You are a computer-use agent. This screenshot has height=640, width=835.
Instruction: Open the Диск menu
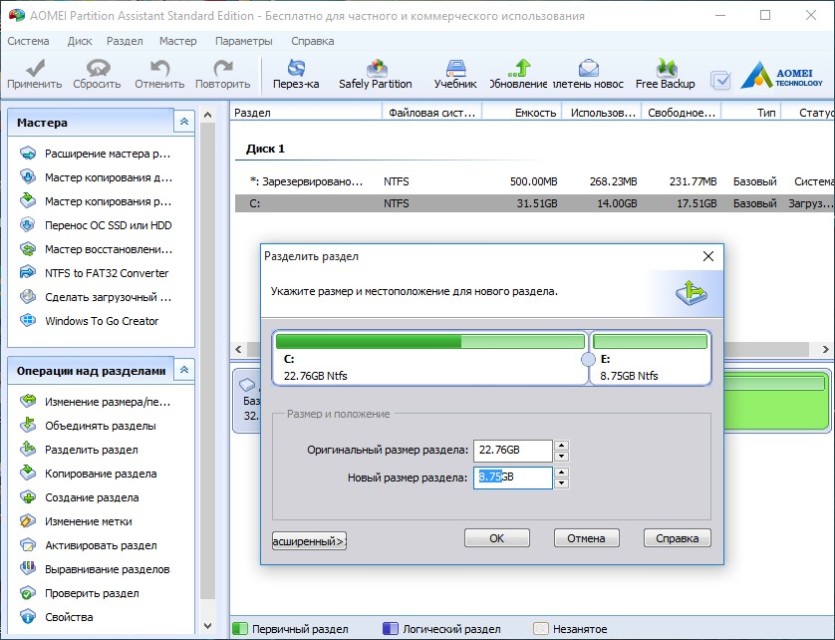79,41
